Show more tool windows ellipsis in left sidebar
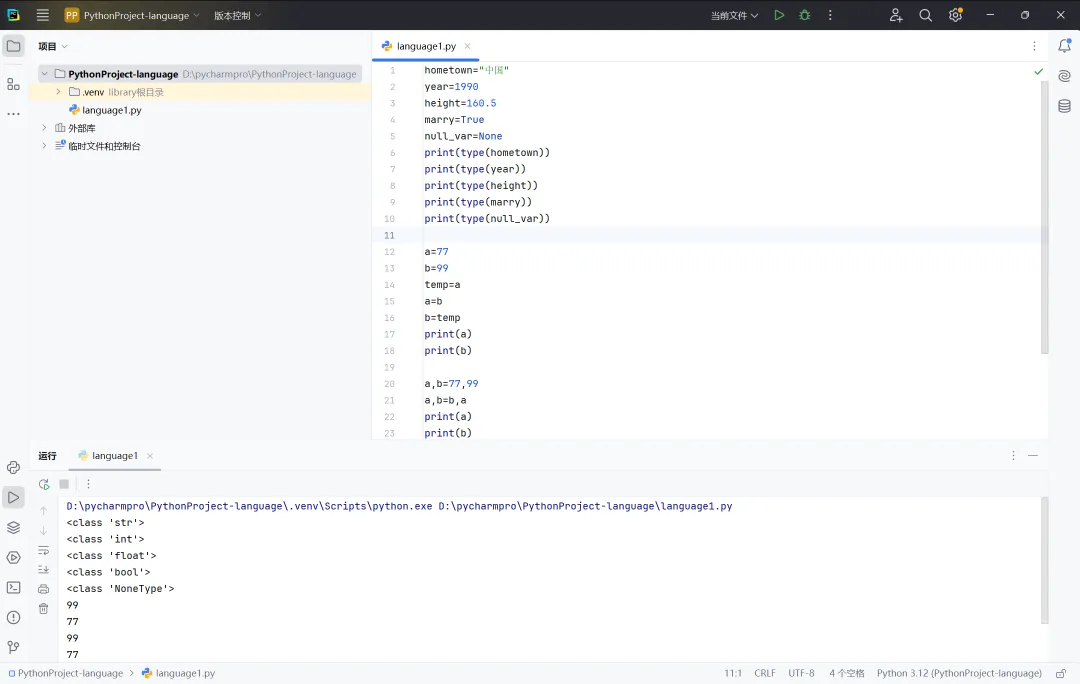The height and width of the screenshot is (684, 1080). [x=13, y=114]
